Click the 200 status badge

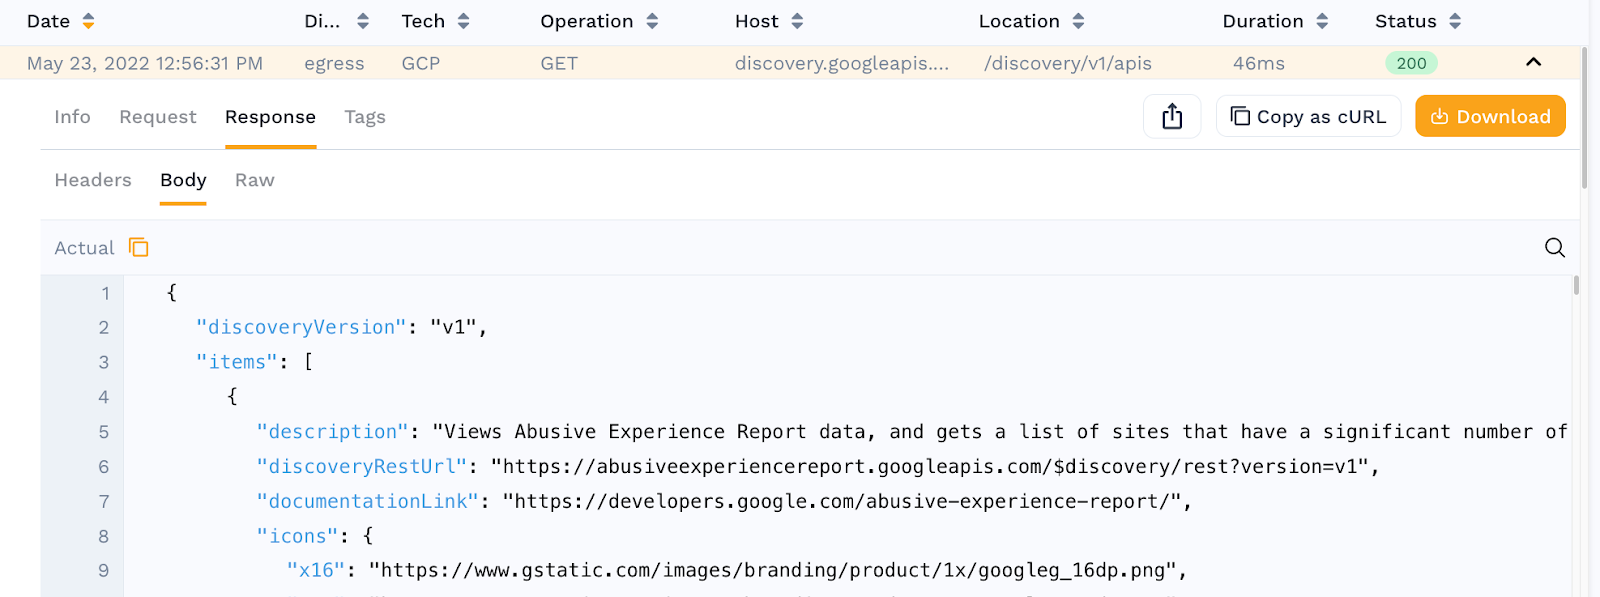pos(1411,63)
